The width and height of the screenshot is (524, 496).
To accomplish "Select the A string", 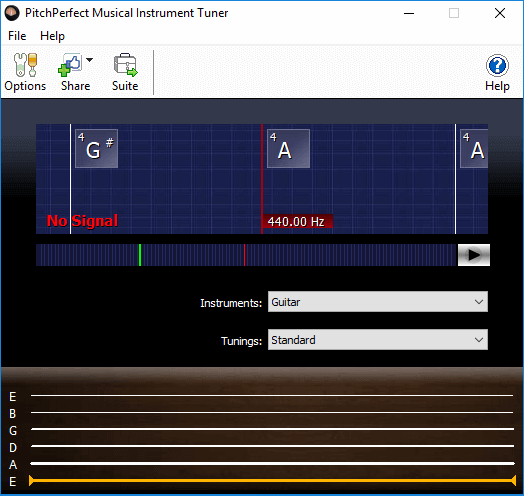I will tap(272, 463).
